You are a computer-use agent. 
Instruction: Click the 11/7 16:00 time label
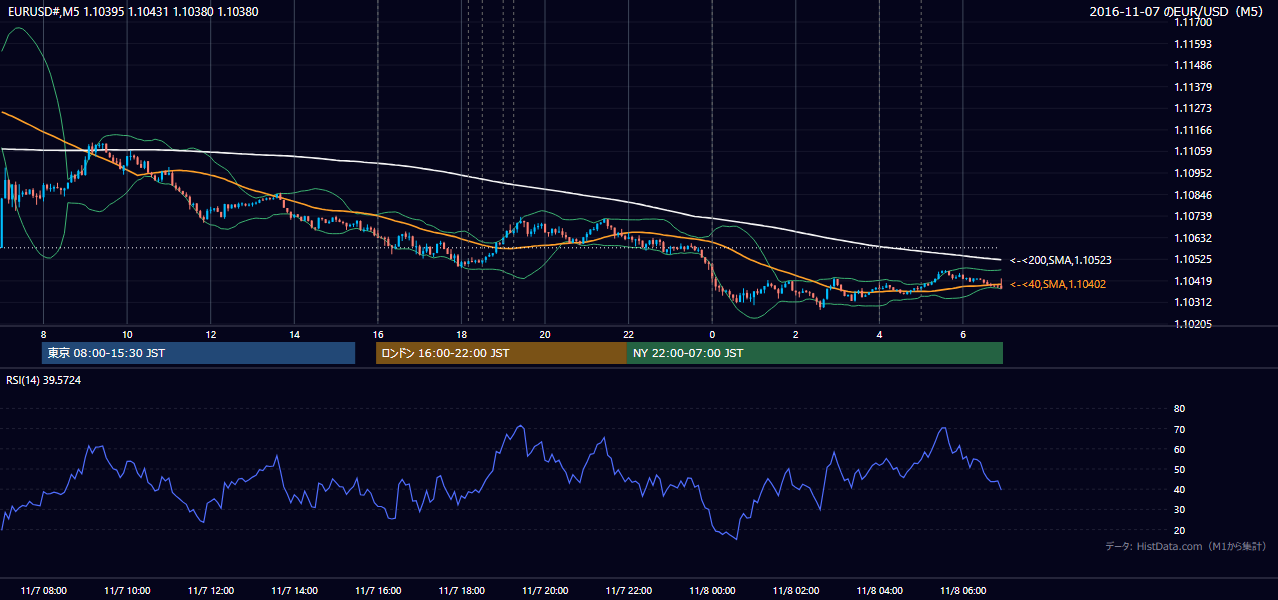(378, 590)
